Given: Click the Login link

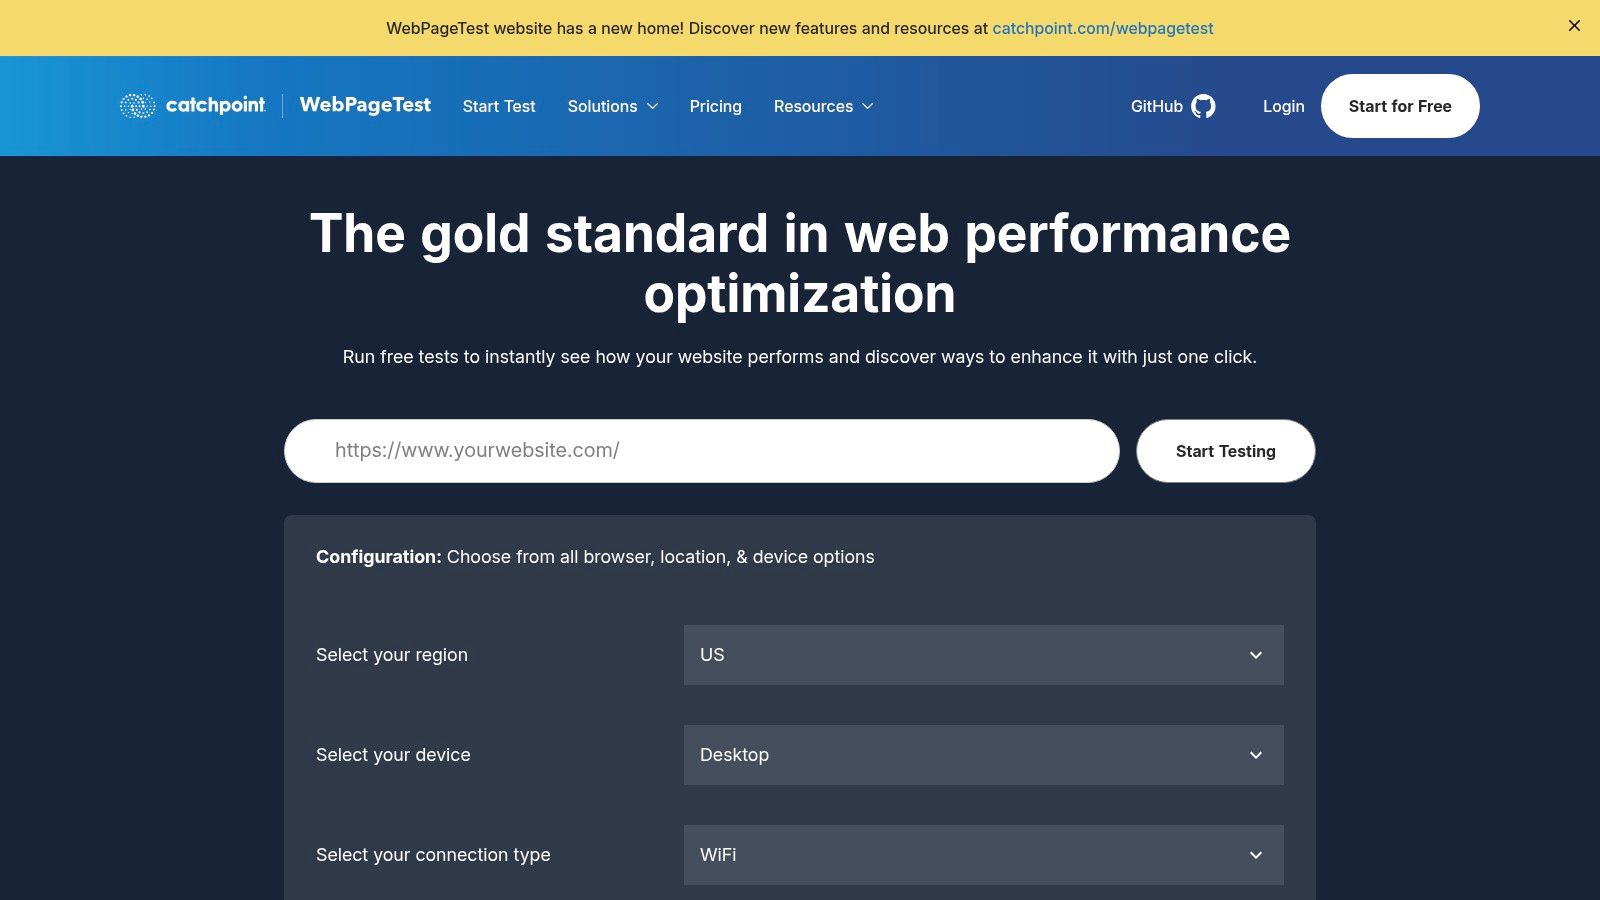Looking at the screenshot, I should tap(1284, 106).
